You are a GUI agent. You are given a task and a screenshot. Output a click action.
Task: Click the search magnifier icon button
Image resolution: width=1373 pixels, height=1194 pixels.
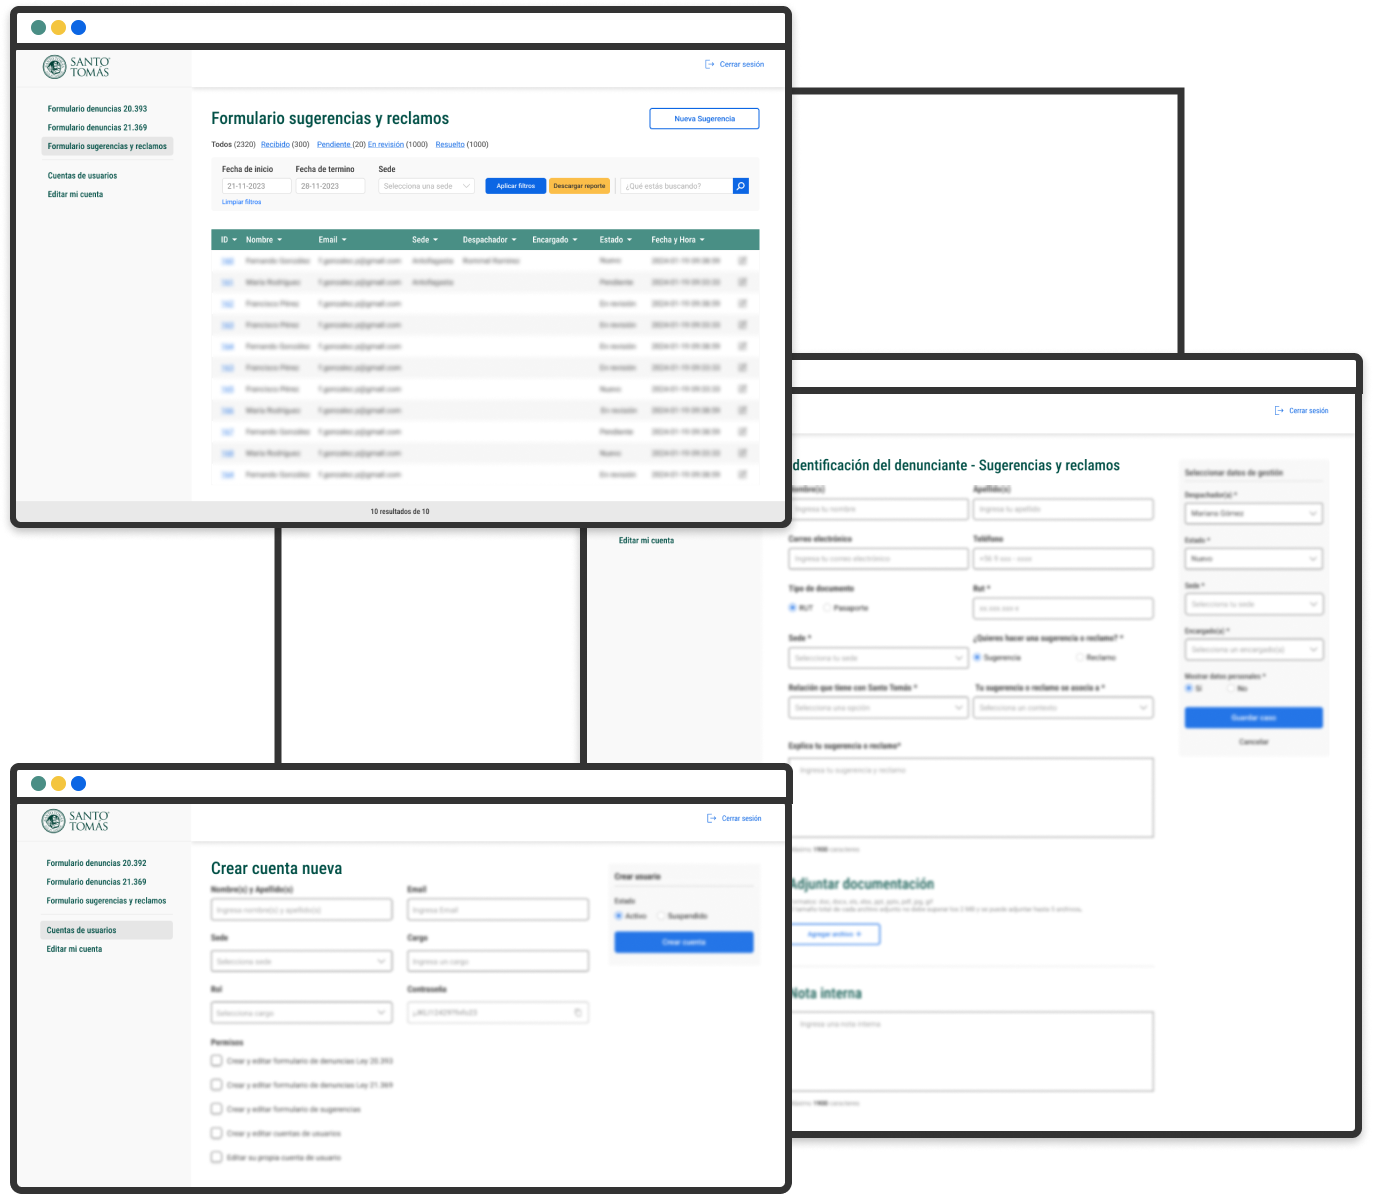tap(740, 186)
